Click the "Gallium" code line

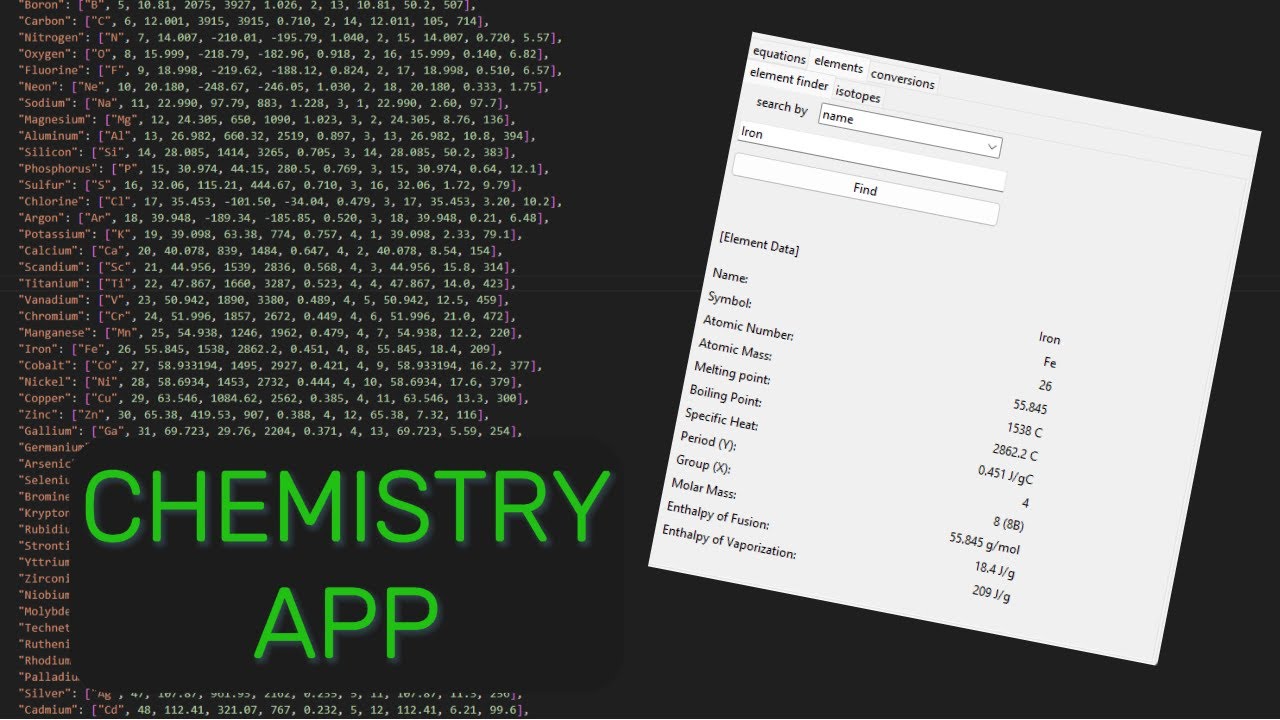(x=270, y=430)
